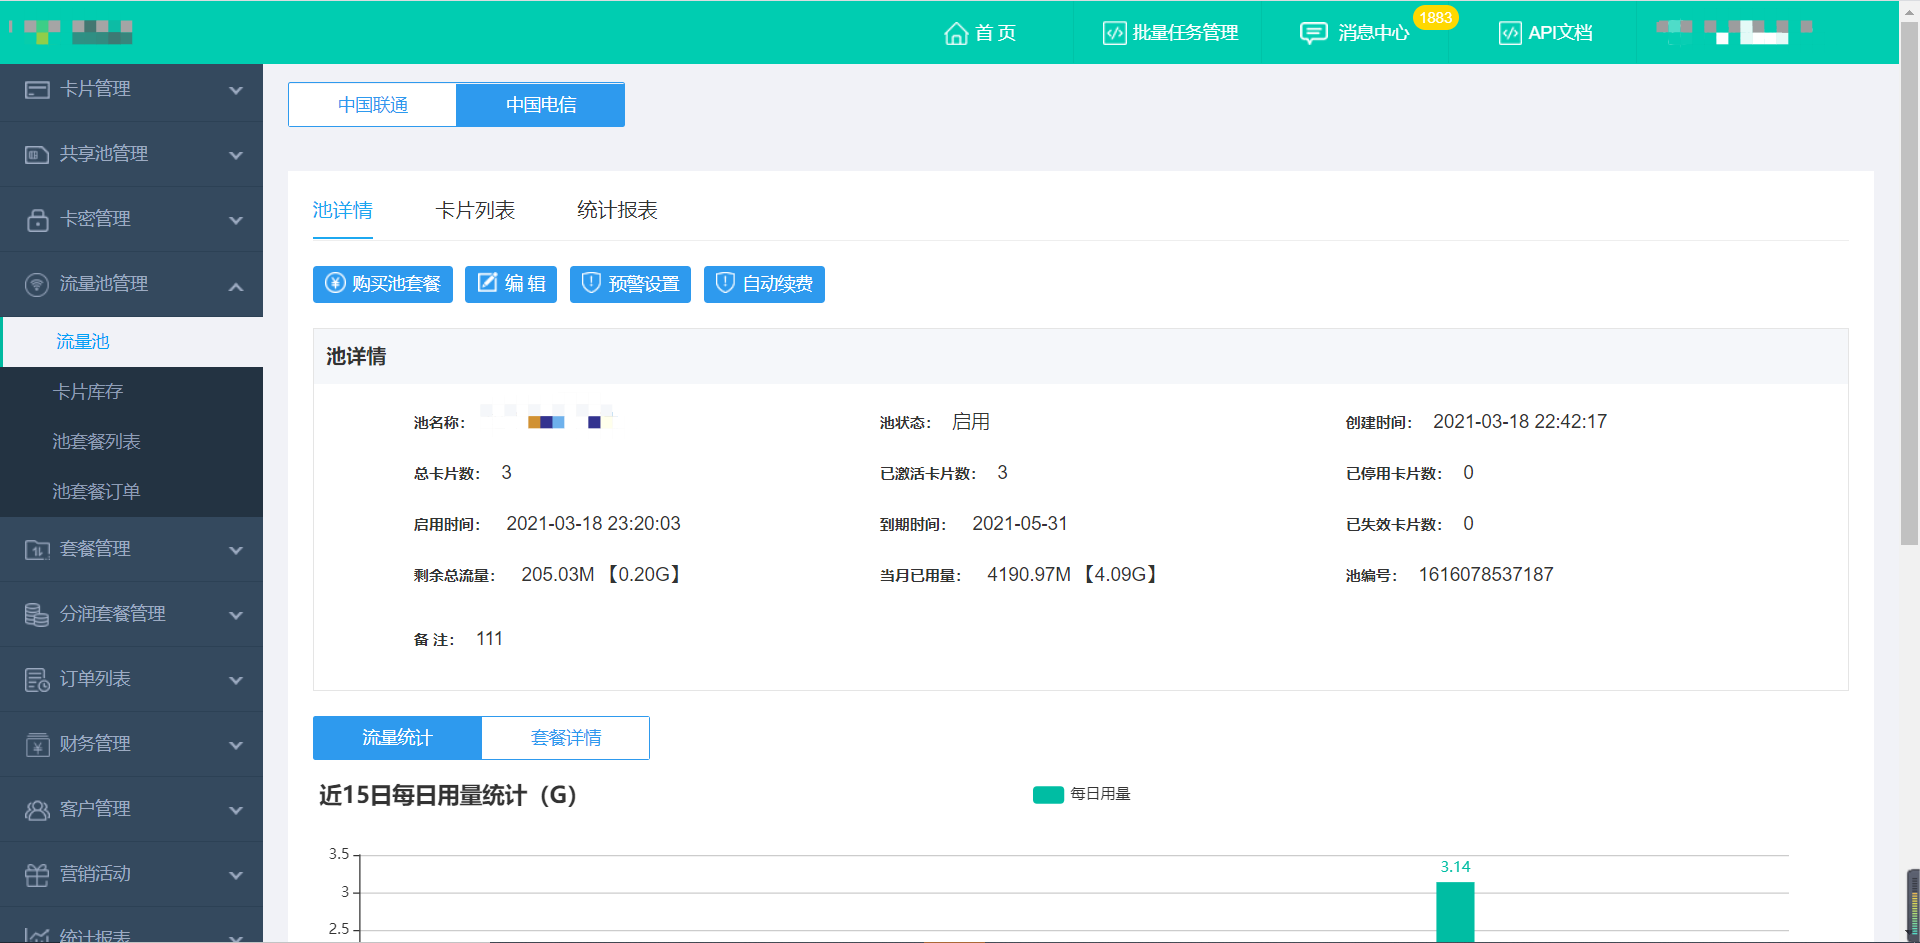
Task: Open the 统计报表 tab in main panel
Action: [617, 210]
